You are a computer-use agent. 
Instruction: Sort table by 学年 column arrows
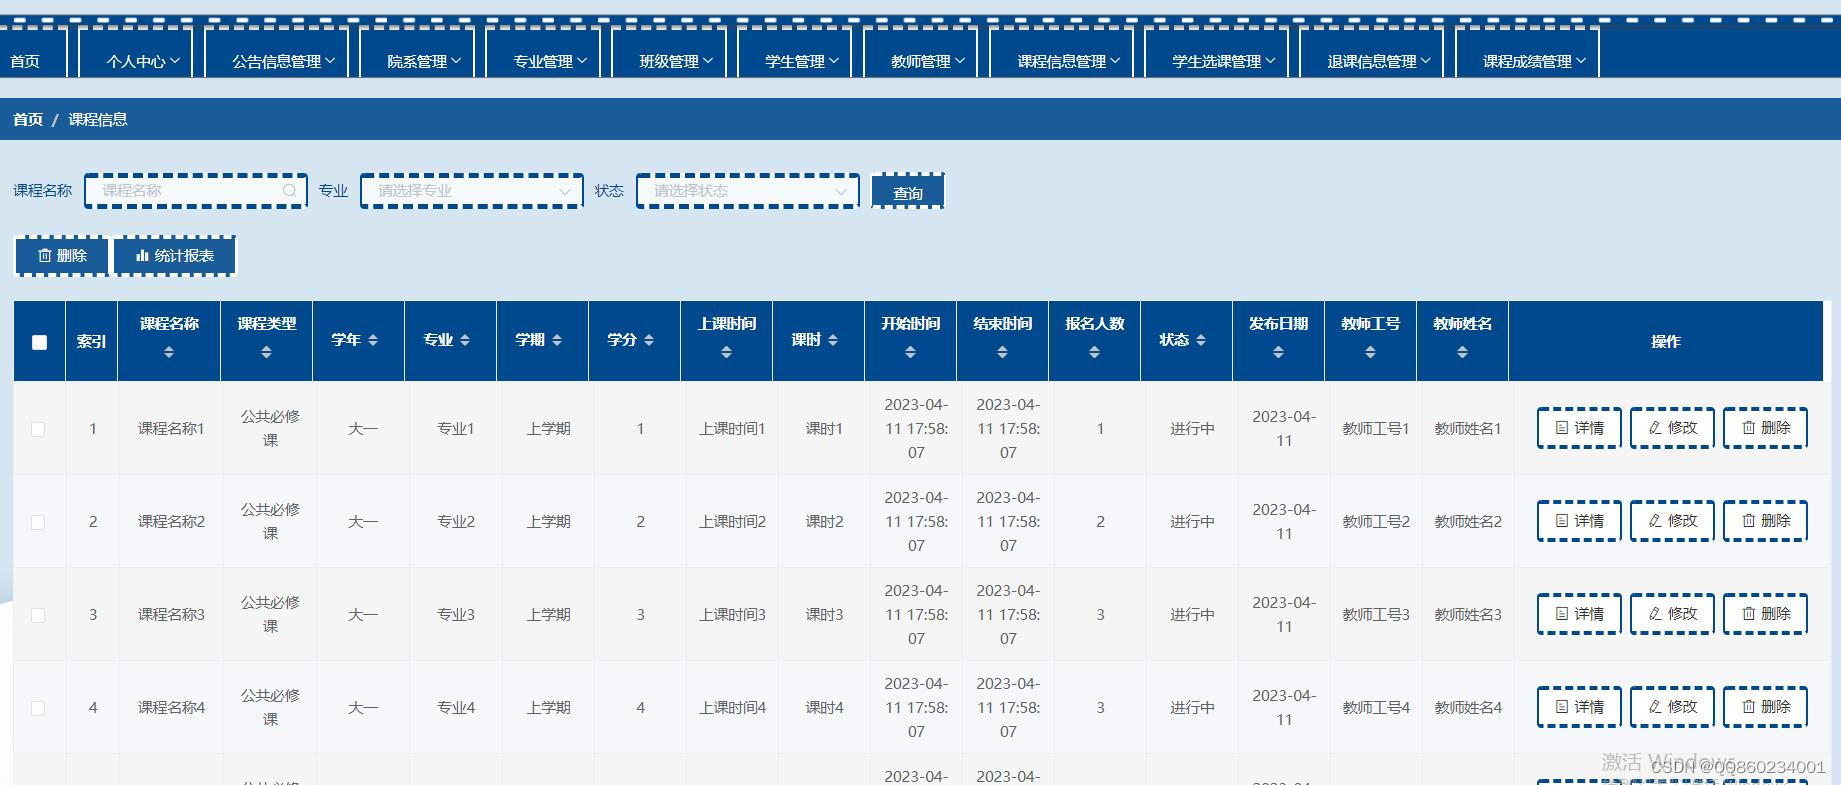[373, 340]
